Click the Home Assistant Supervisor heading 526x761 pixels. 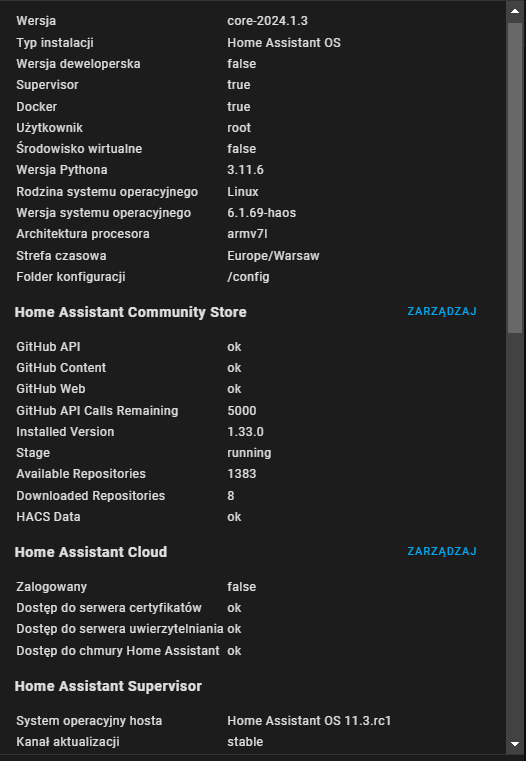point(108,686)
